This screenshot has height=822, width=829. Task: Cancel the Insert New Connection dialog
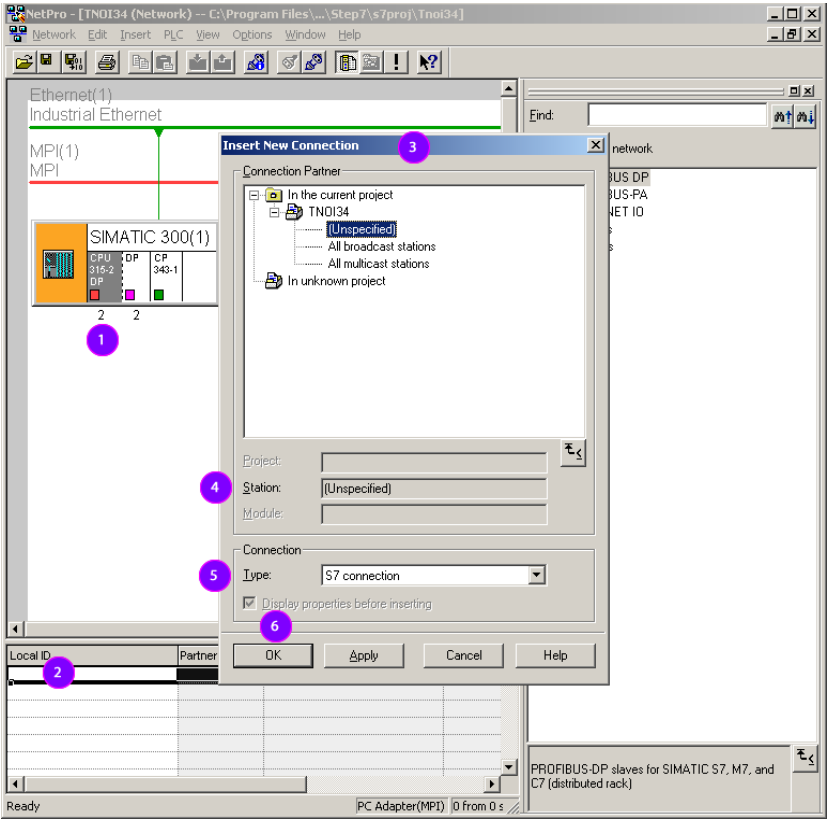(464, 655)
